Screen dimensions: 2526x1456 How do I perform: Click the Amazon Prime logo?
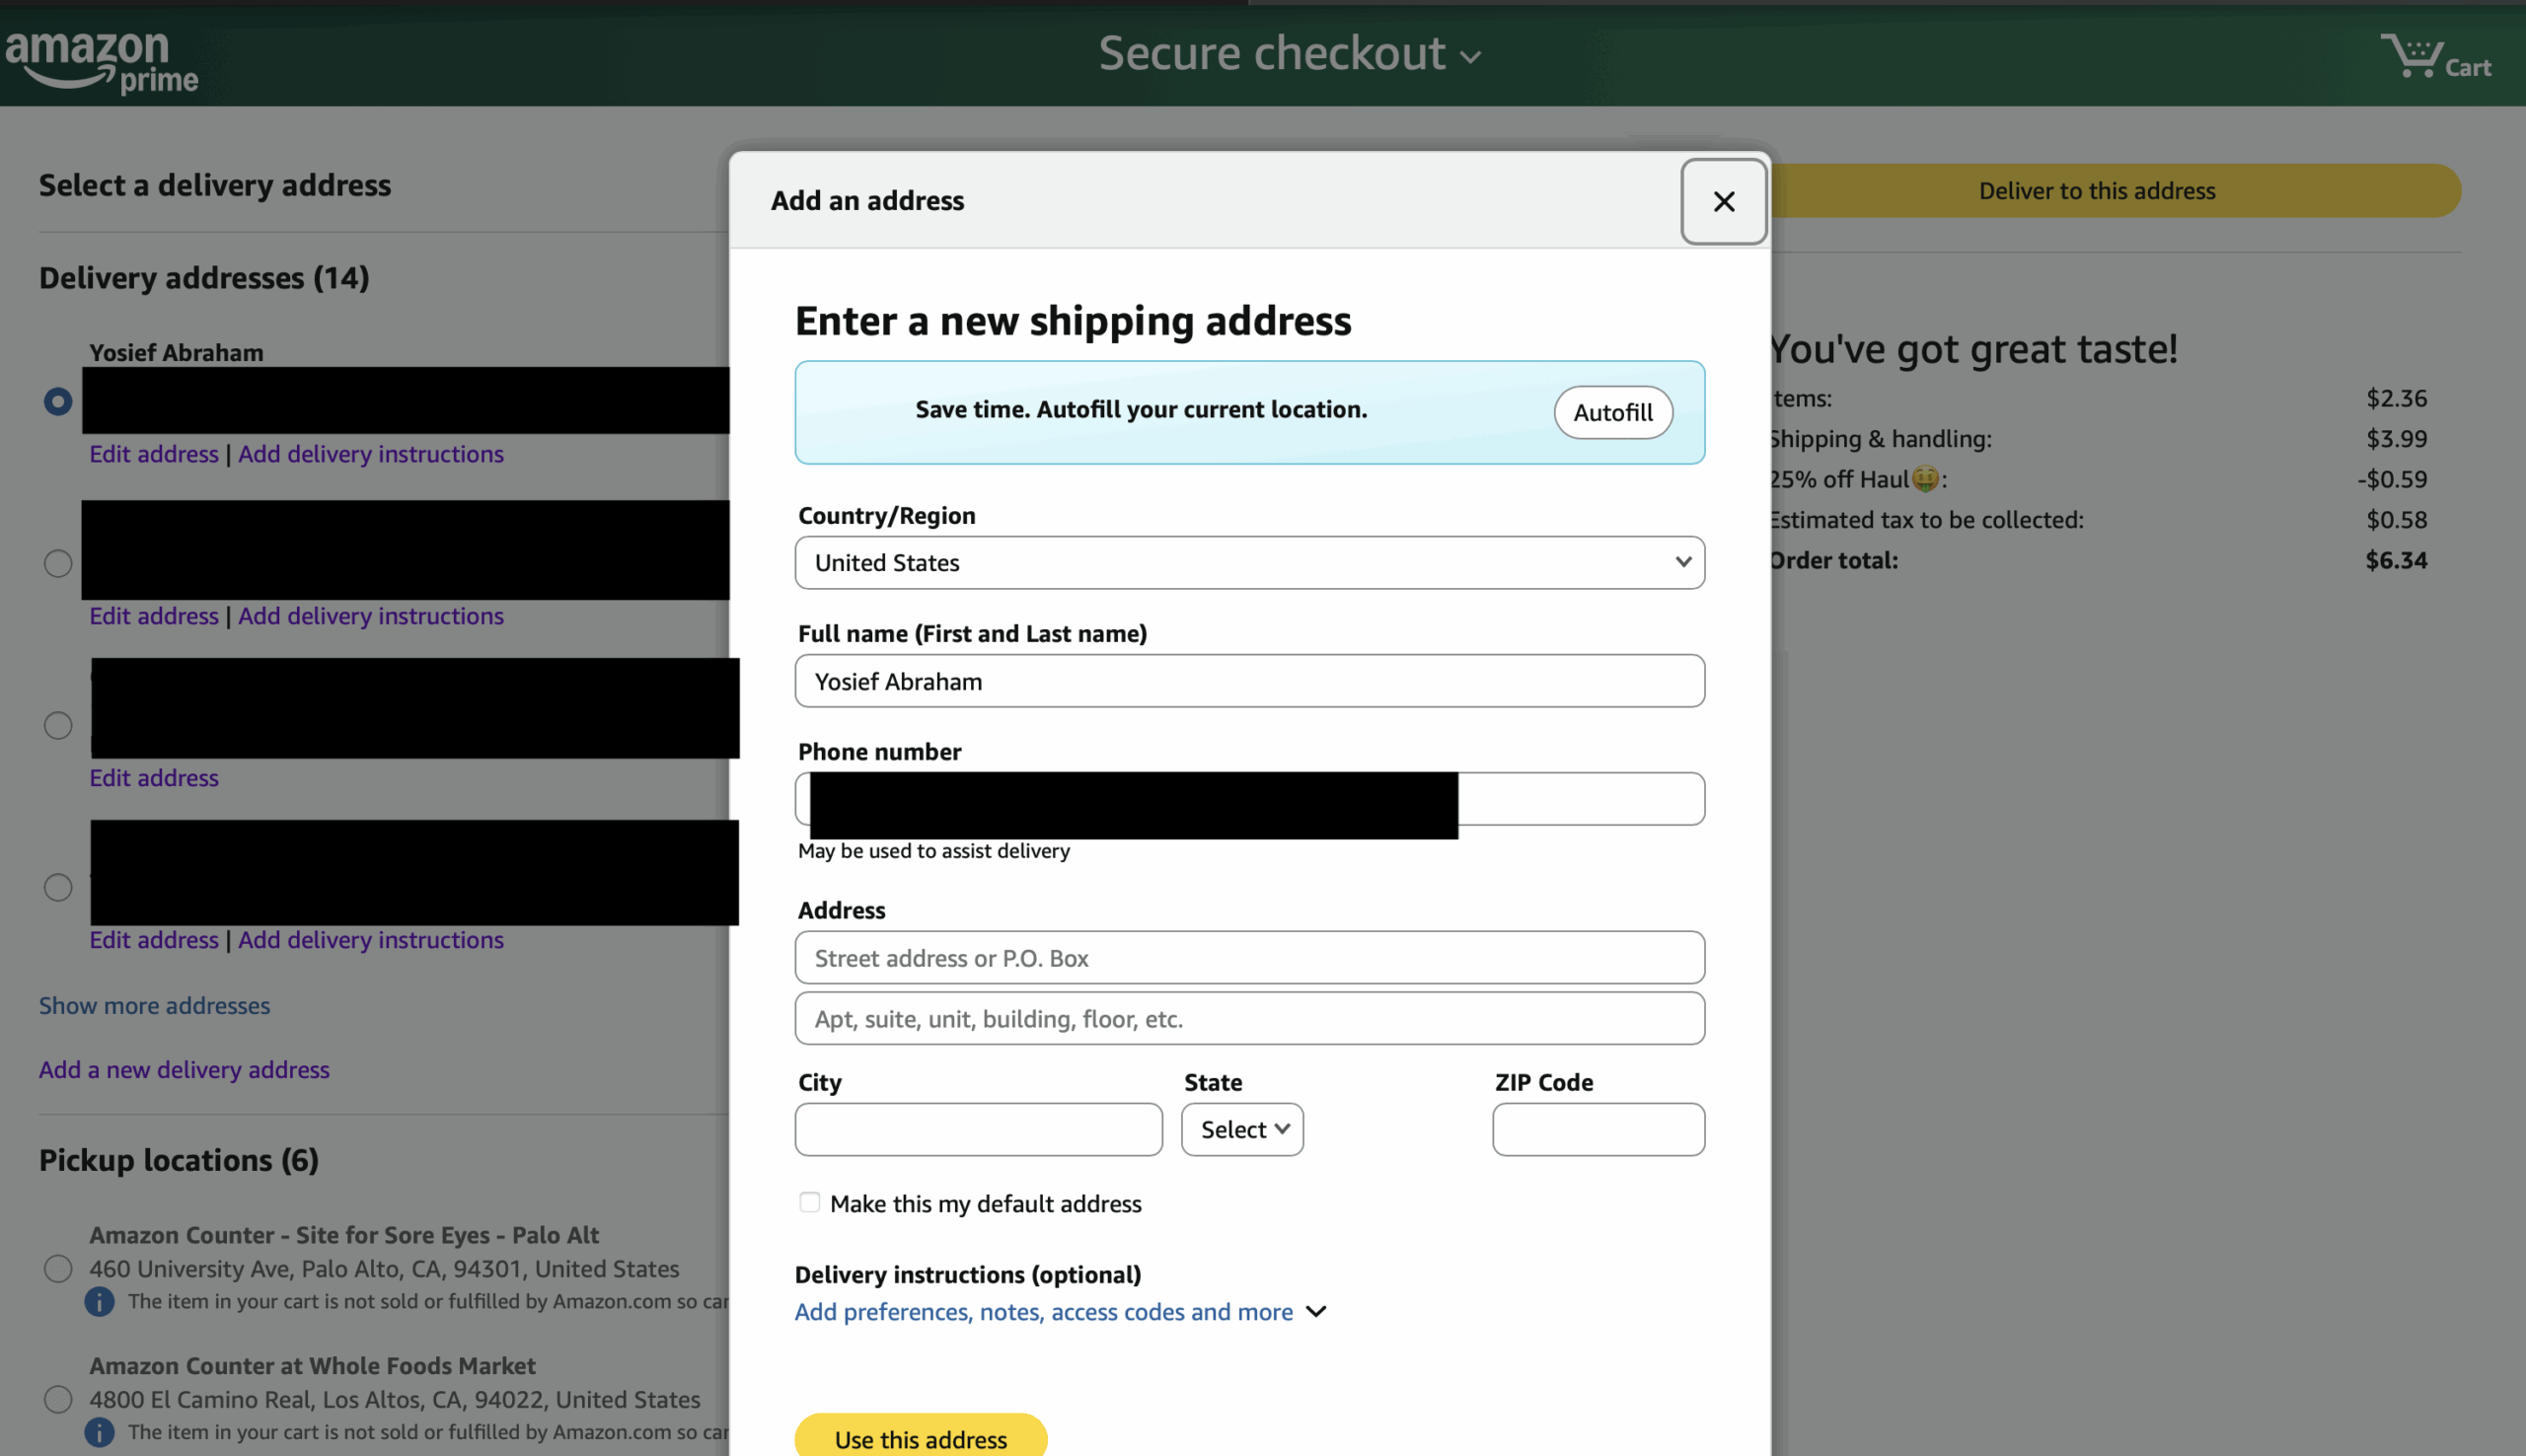[x=101, y=60]
